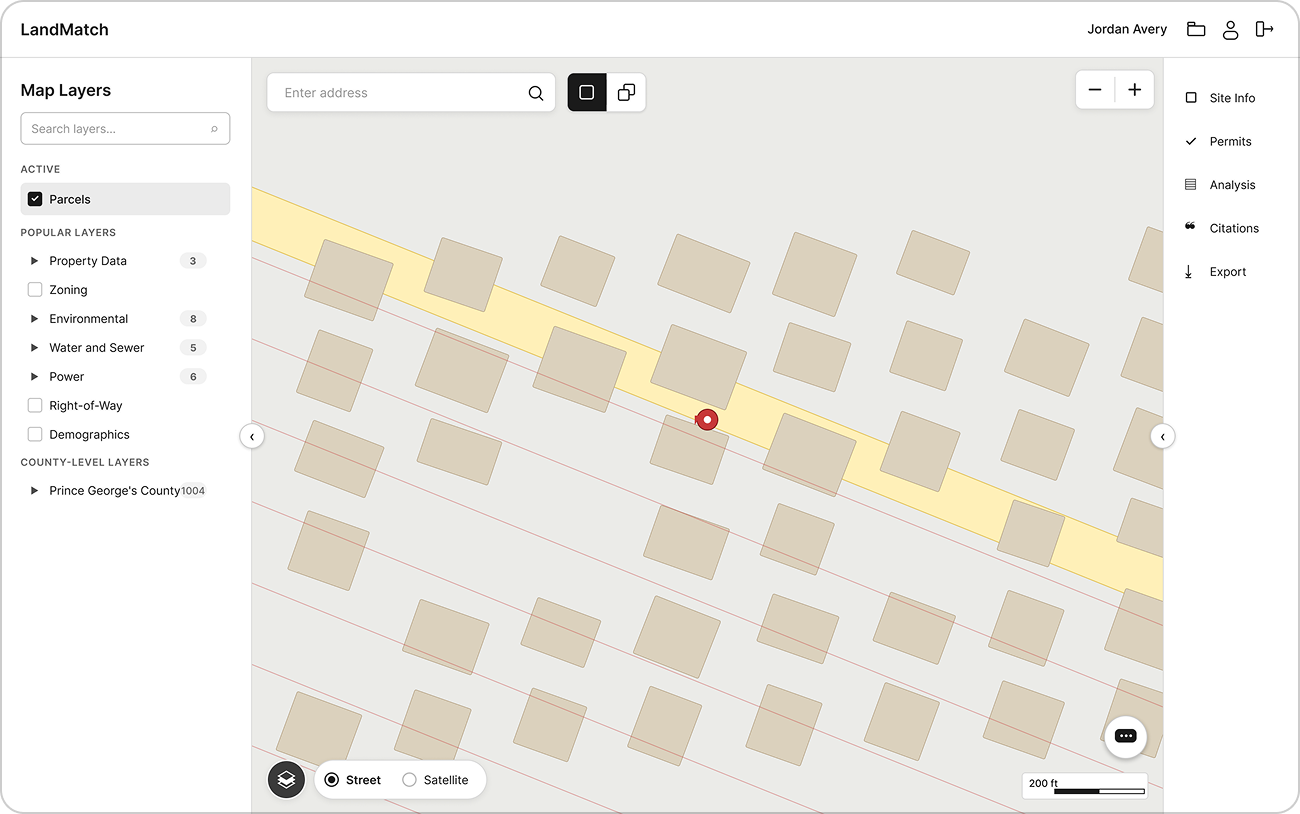Enable the Demographics layer checkbox
This screenshot has height=814, width=1300.
[35, 435]
